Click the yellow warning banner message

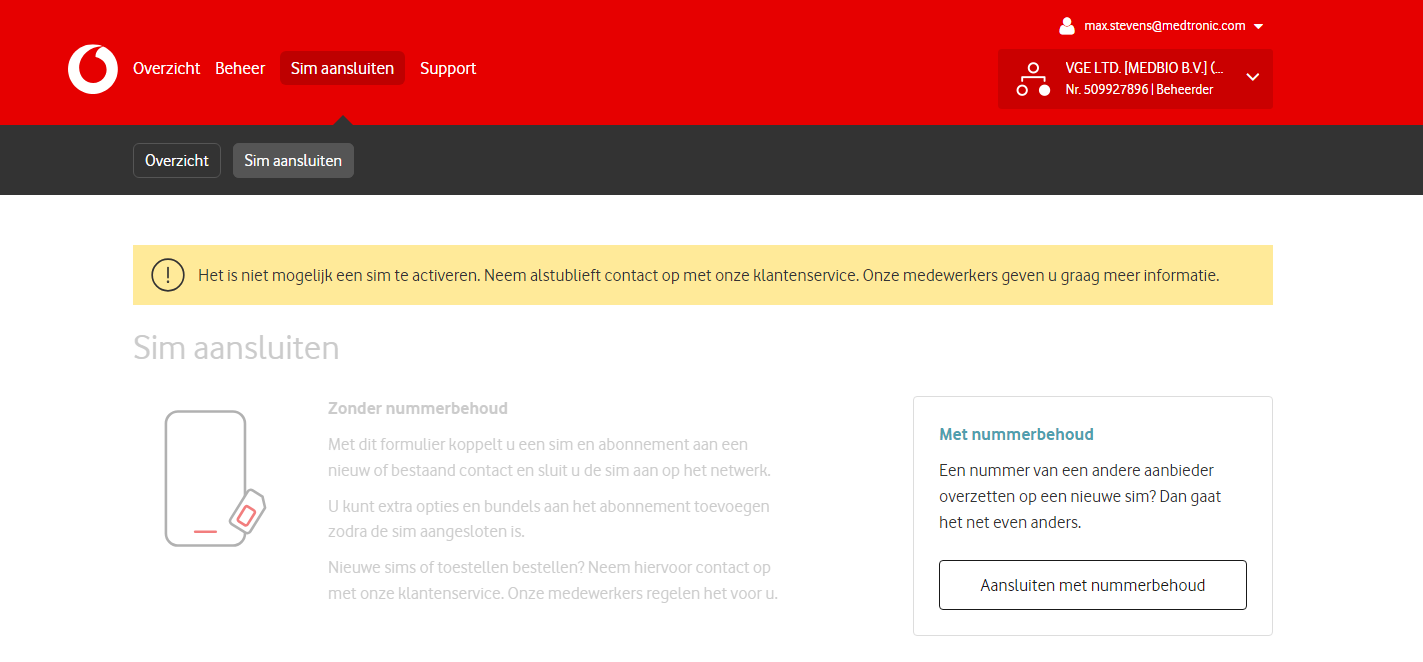708,275
